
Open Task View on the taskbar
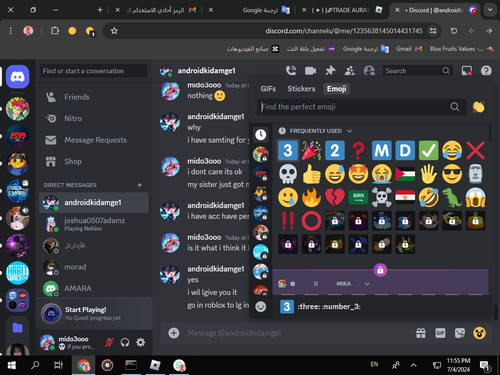click(59, 365)
